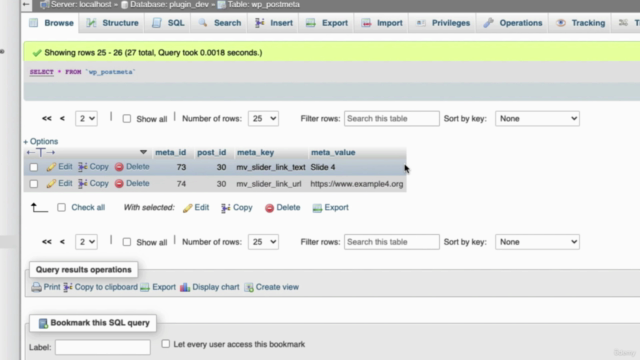
Task: Open the Insert tab
Action: pyautogui.click(x=274, y=23)
